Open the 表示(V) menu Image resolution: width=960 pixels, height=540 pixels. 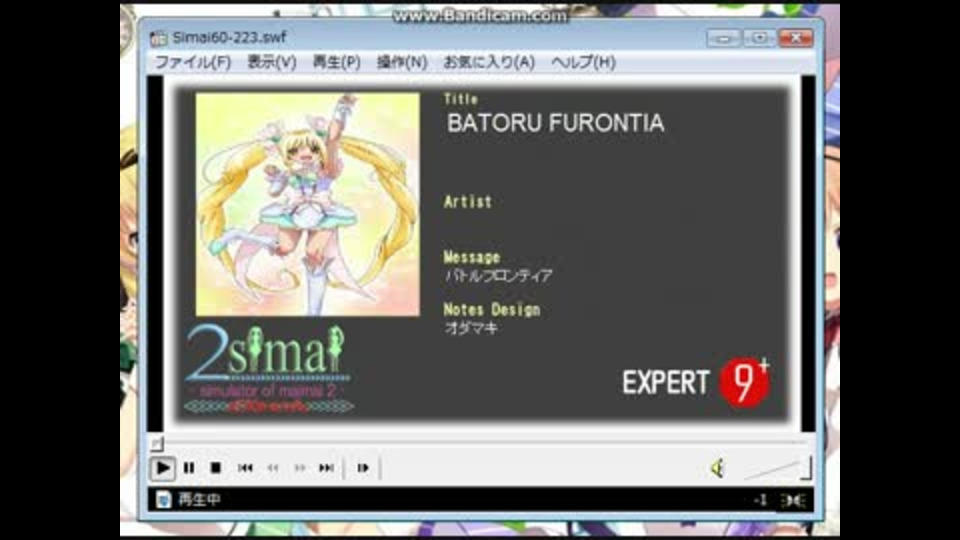coord(272,62)
